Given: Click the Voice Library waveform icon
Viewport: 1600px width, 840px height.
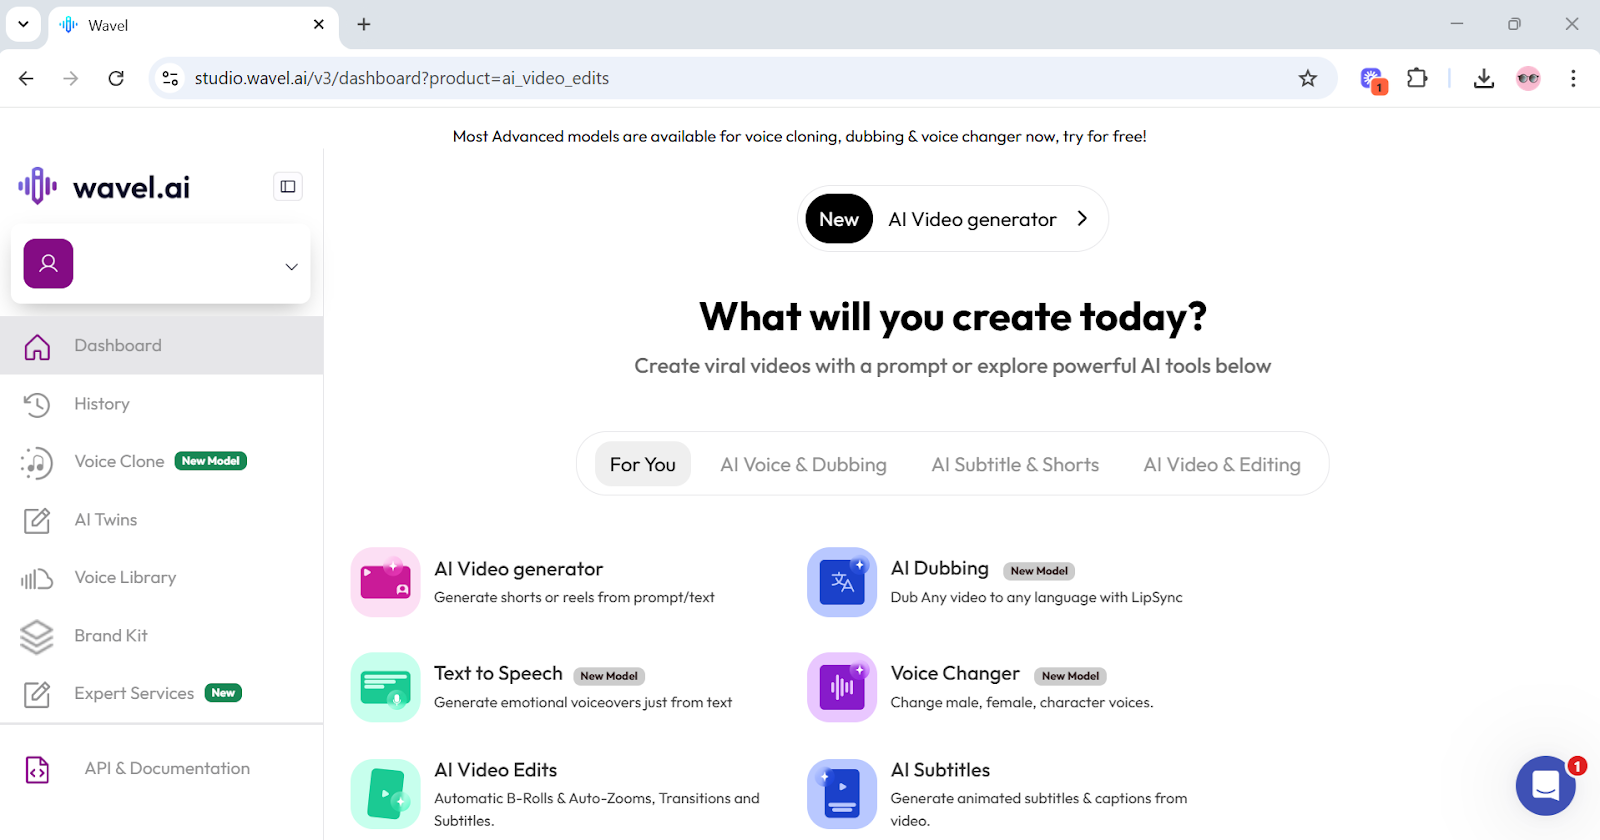Looking at the screenshot, I should (37, 578).
